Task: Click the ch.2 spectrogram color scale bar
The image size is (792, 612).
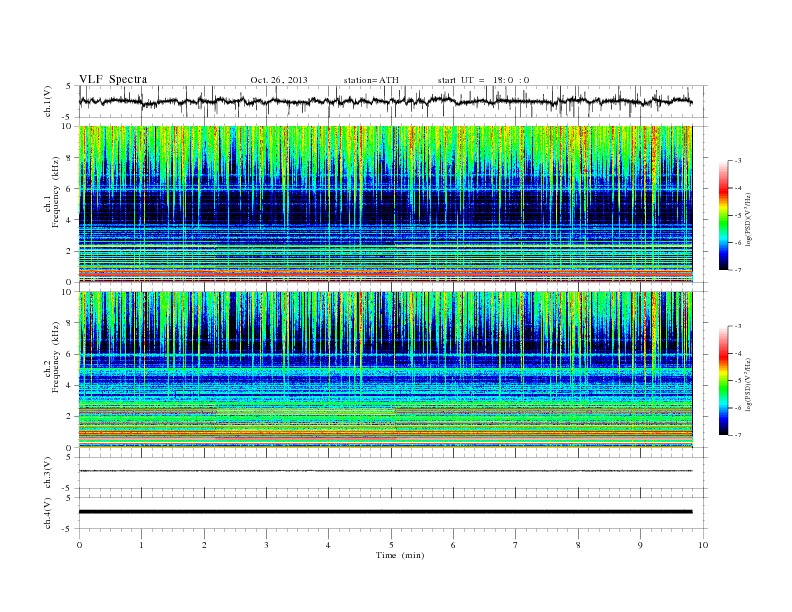Action: 724,380
